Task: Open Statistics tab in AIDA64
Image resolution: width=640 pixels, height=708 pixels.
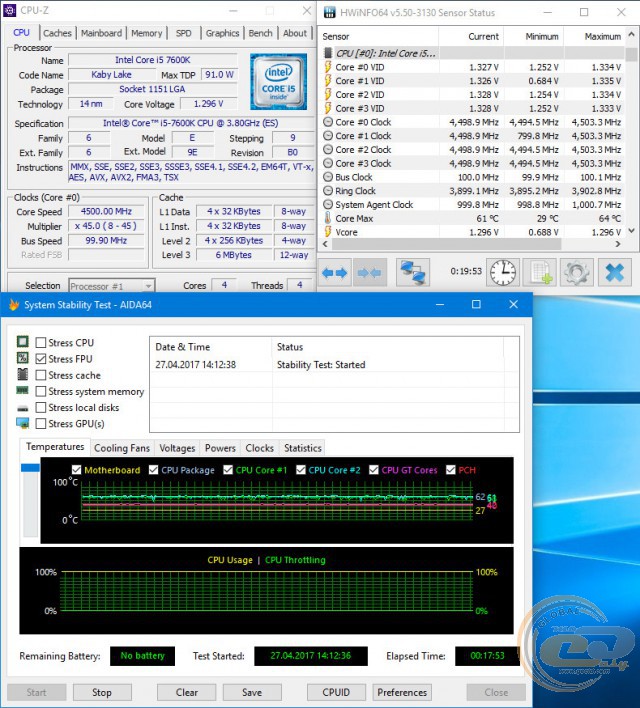Action: click(x=303, y=448)
